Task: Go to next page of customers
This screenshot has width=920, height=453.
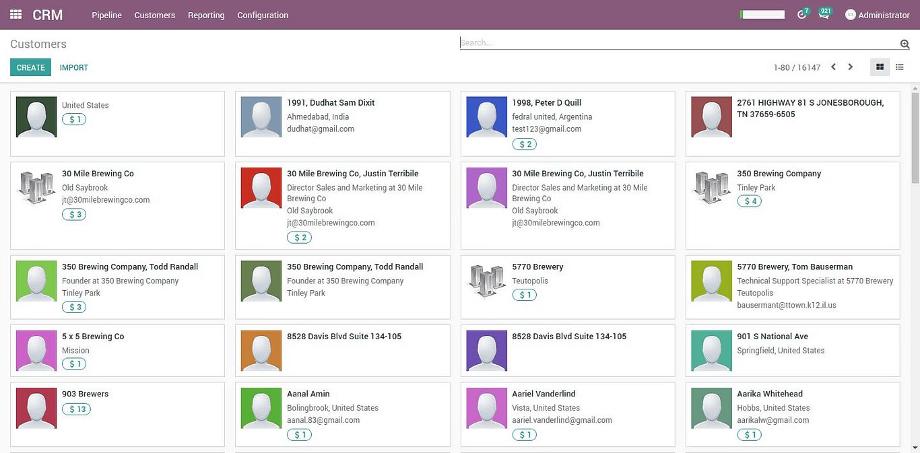Action: click(x=850, y=67)
